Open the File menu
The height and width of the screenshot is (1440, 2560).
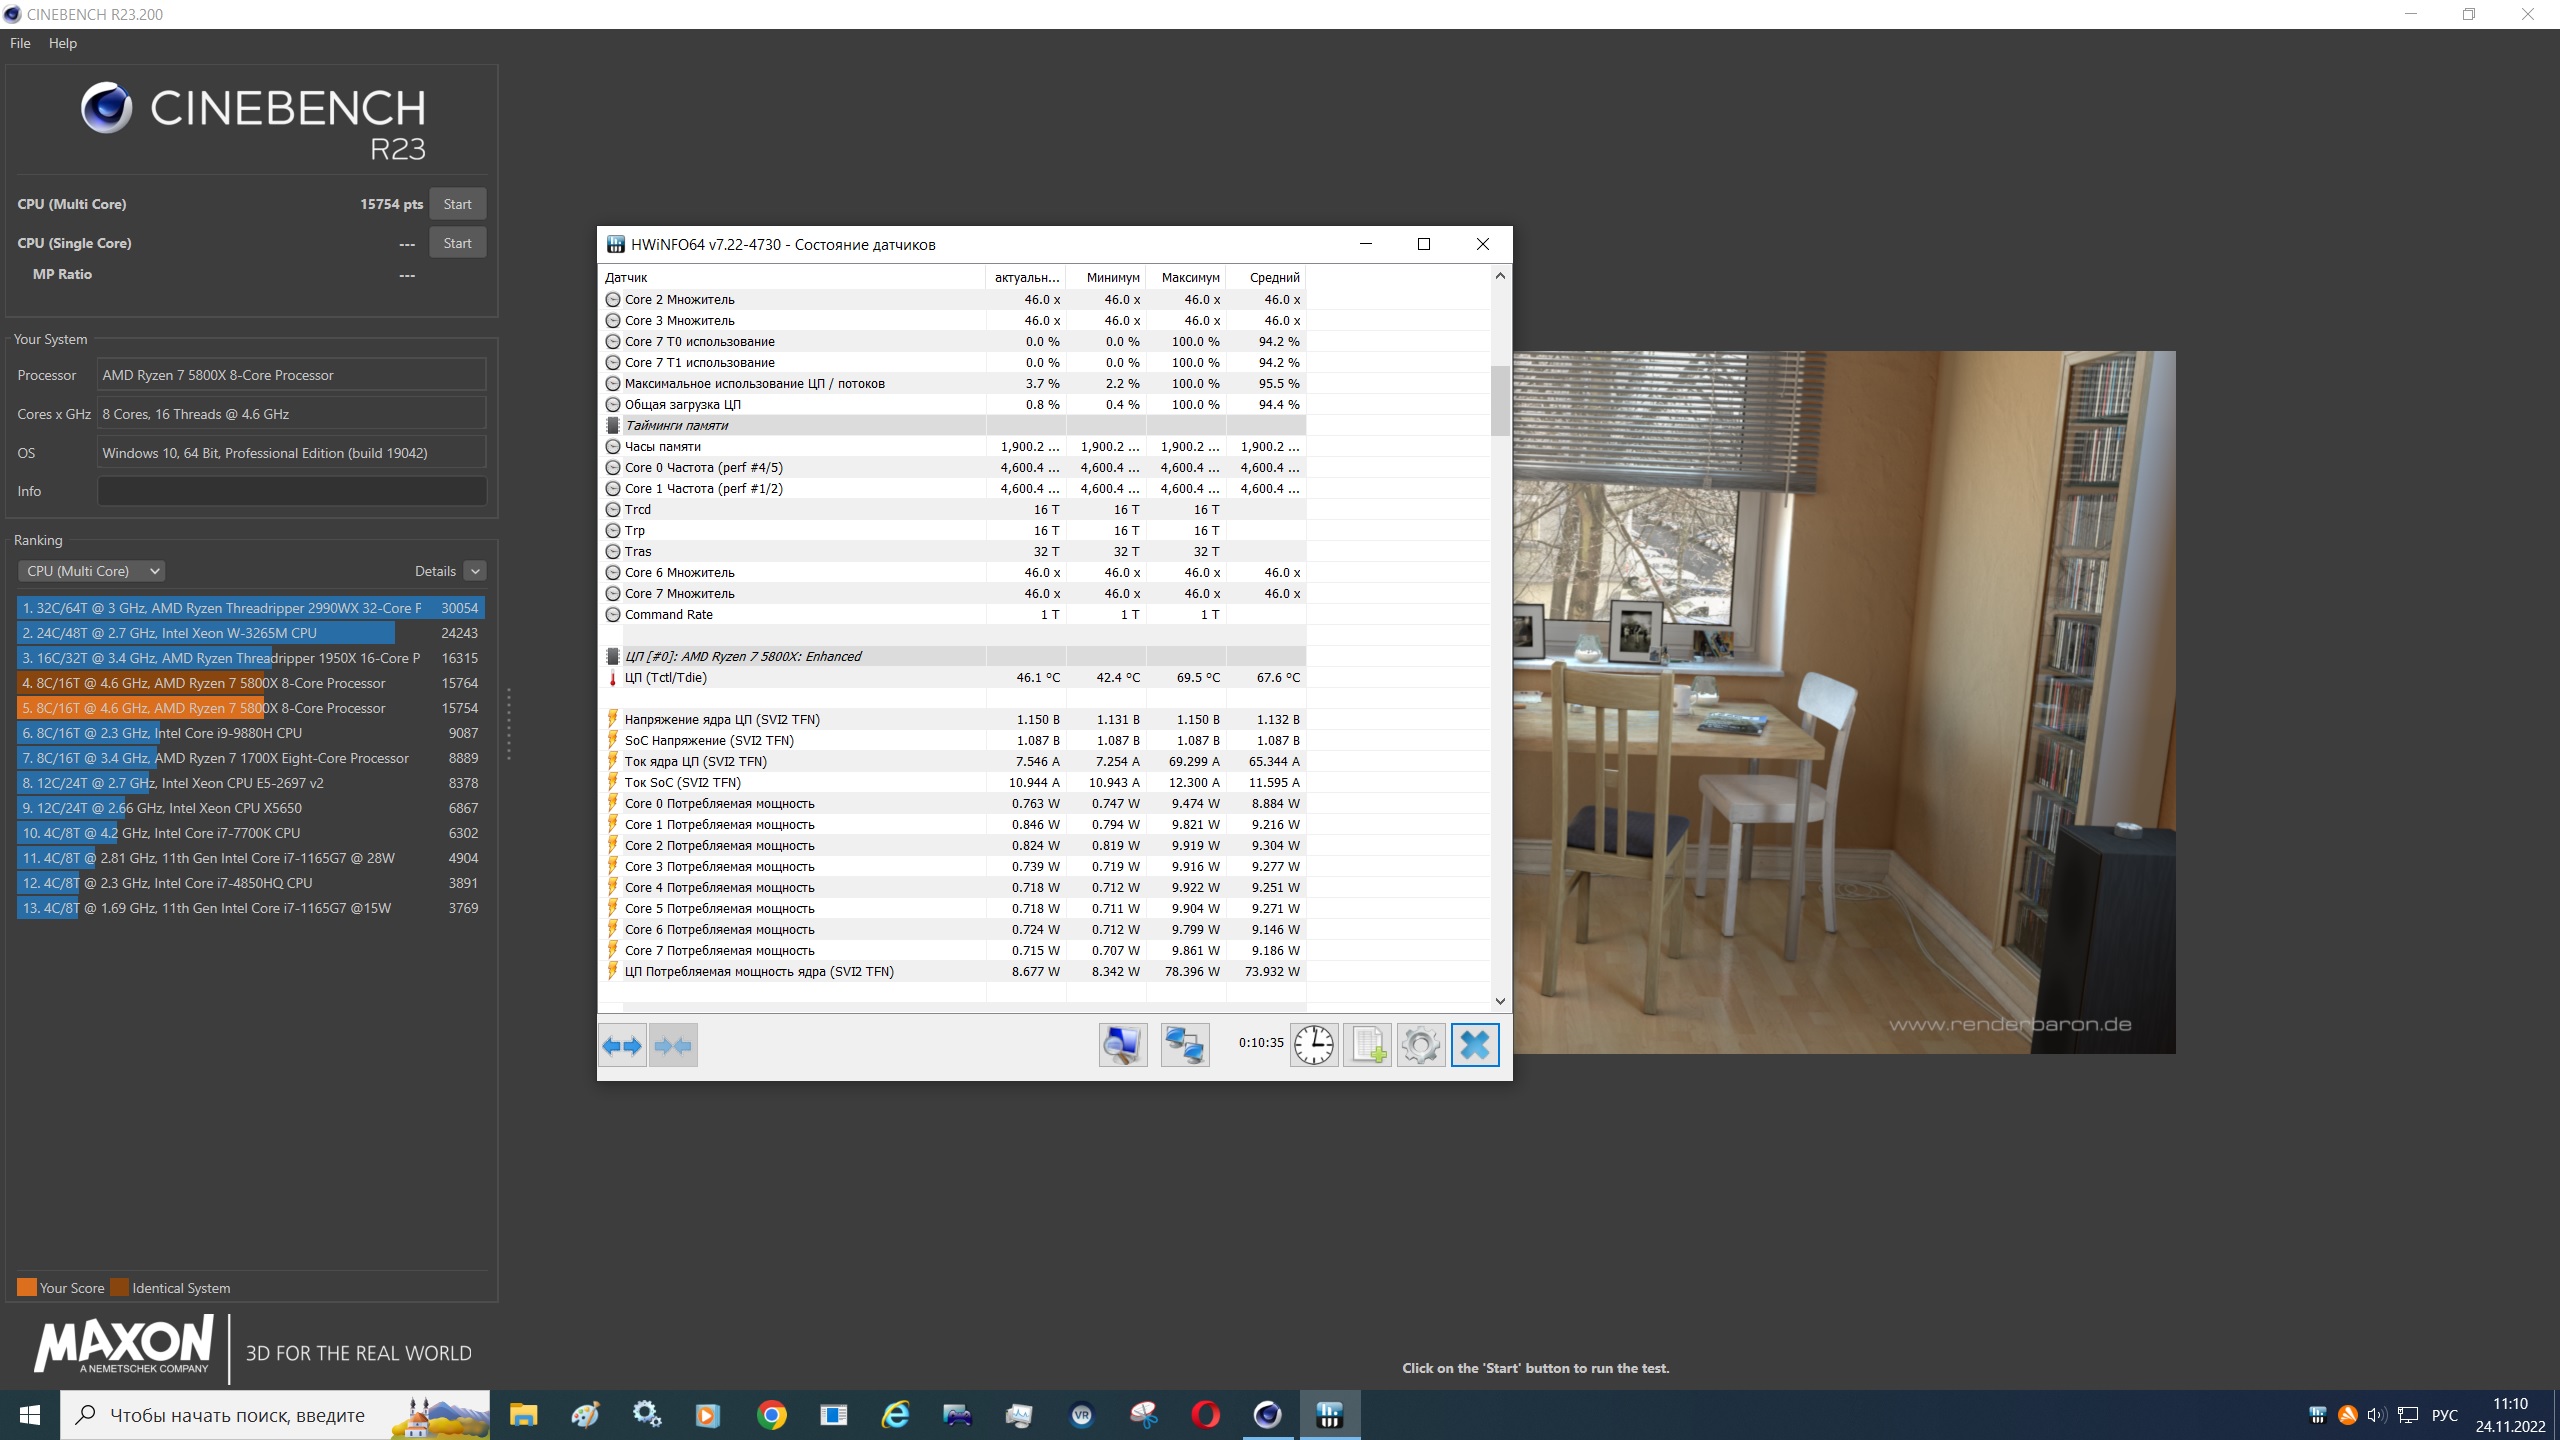pyautogui.click(x=20, y=43)
